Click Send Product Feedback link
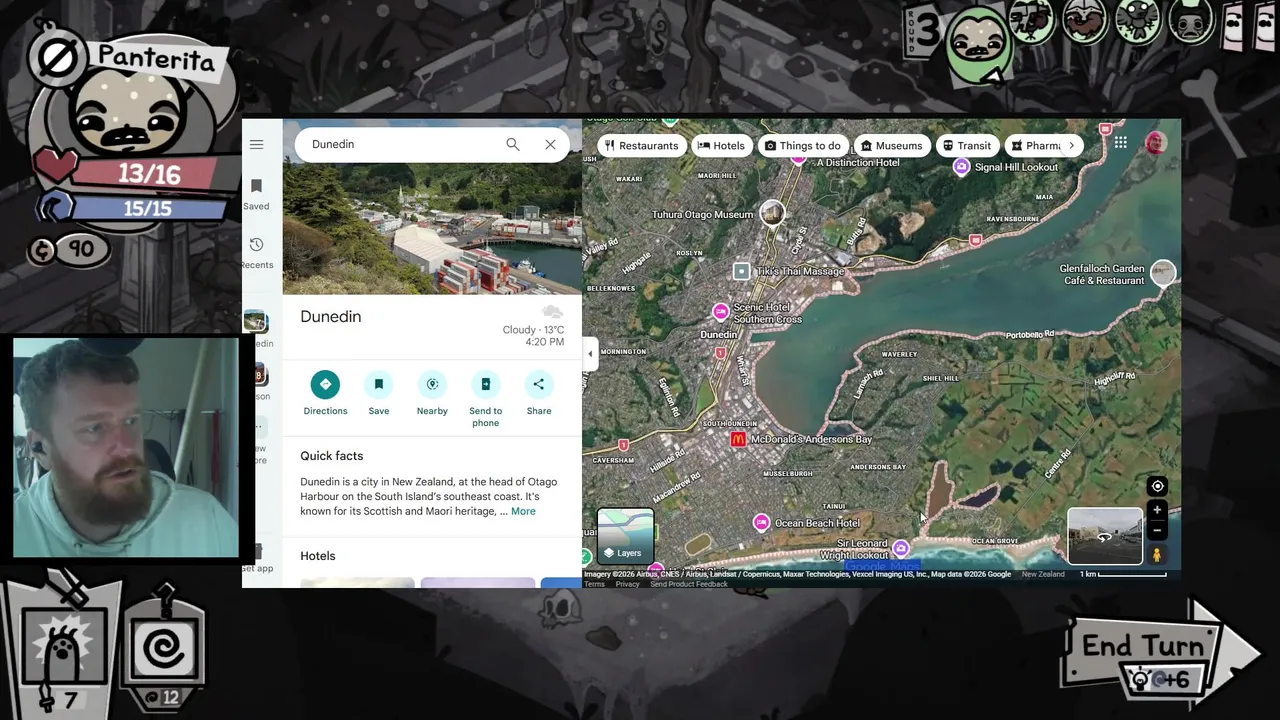This screenshot has height=720, width=1280. pos(689,584)
